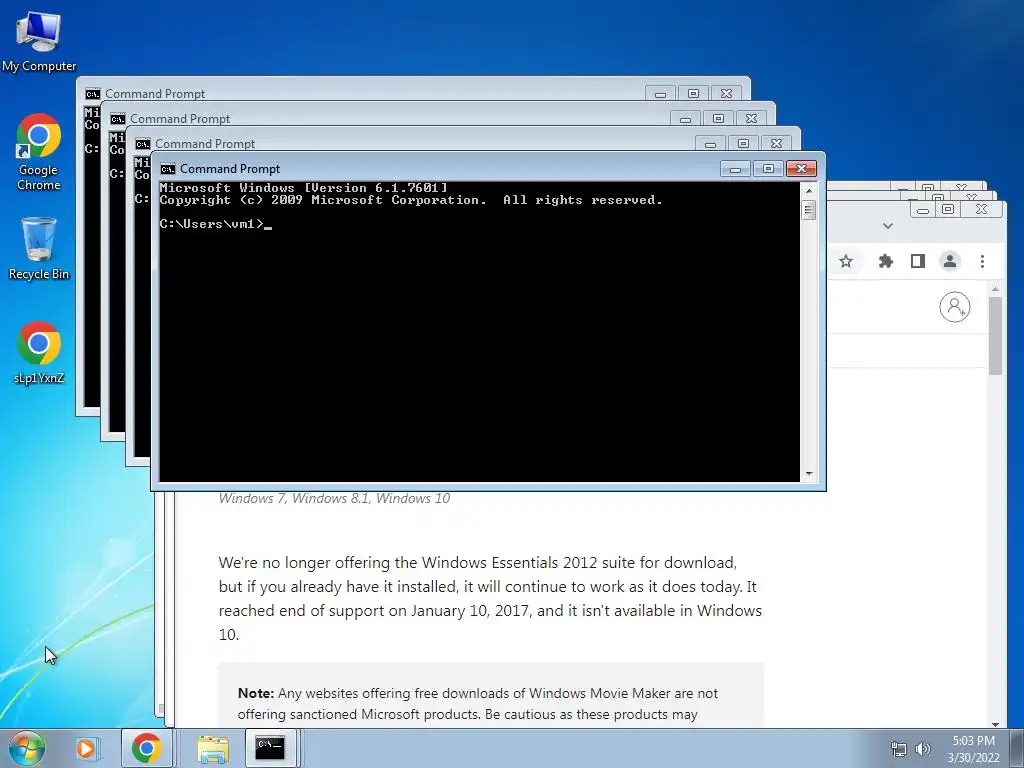The image size is (1024, 768).
Task: Click the front Command Prompt title bar text
Action: pos(230,169)
